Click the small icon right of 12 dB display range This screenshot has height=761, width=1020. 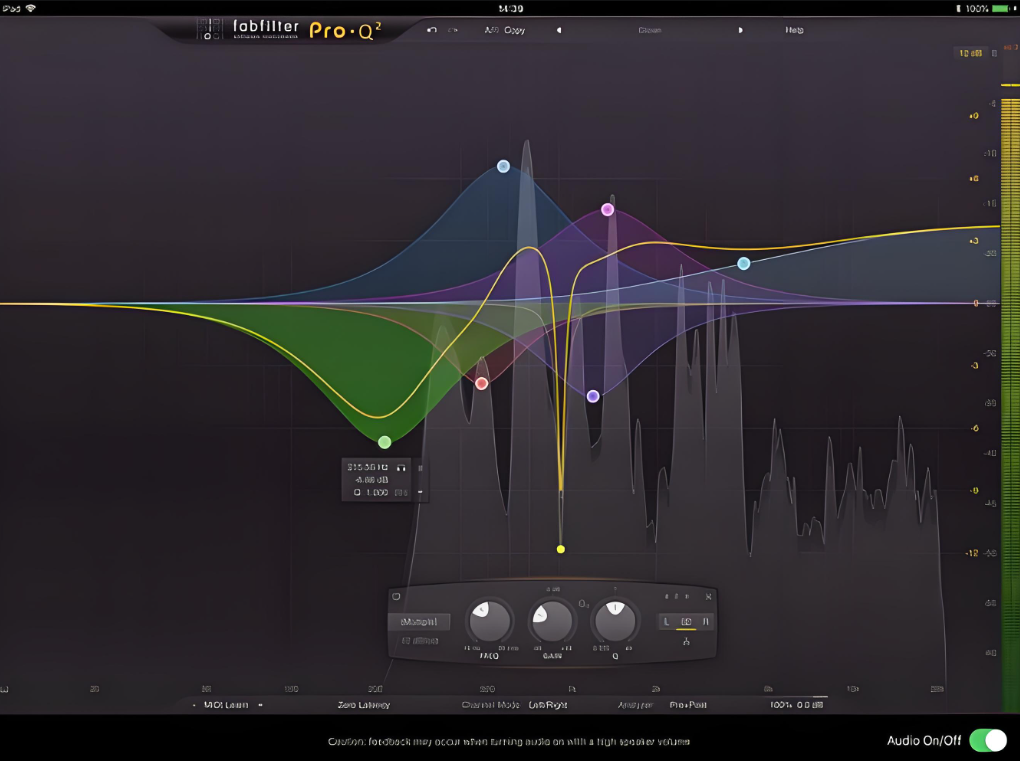coord(993,53)
